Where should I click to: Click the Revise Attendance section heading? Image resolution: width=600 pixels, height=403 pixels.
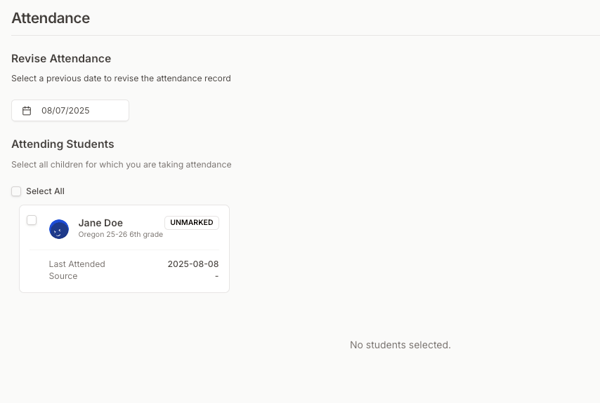(61, 59)
